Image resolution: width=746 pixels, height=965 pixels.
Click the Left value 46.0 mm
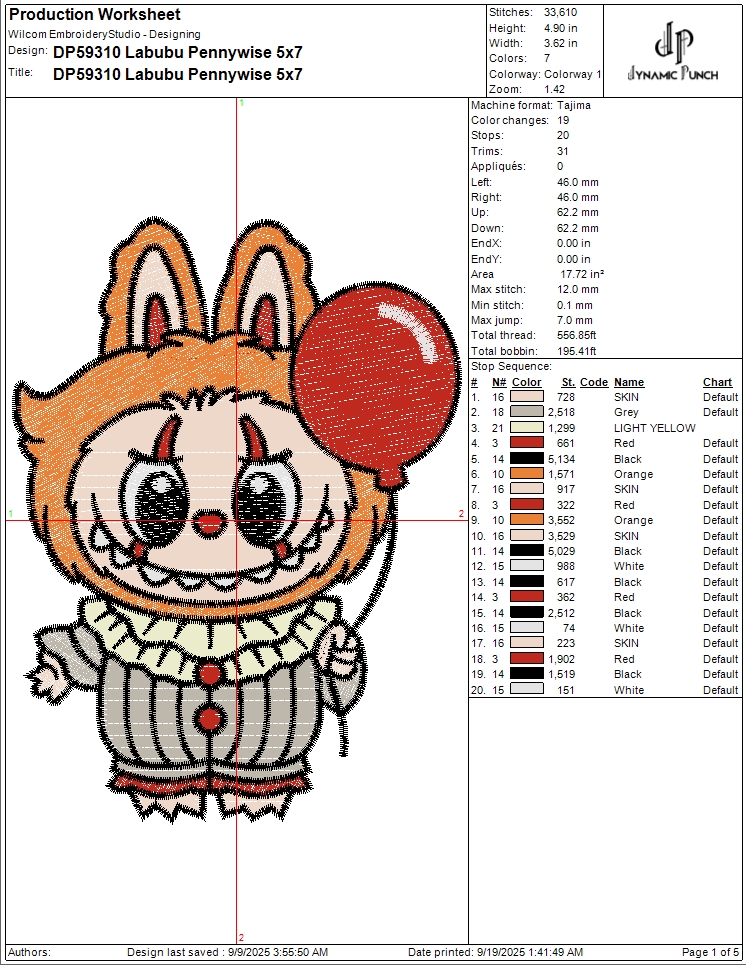coord(577,182)
